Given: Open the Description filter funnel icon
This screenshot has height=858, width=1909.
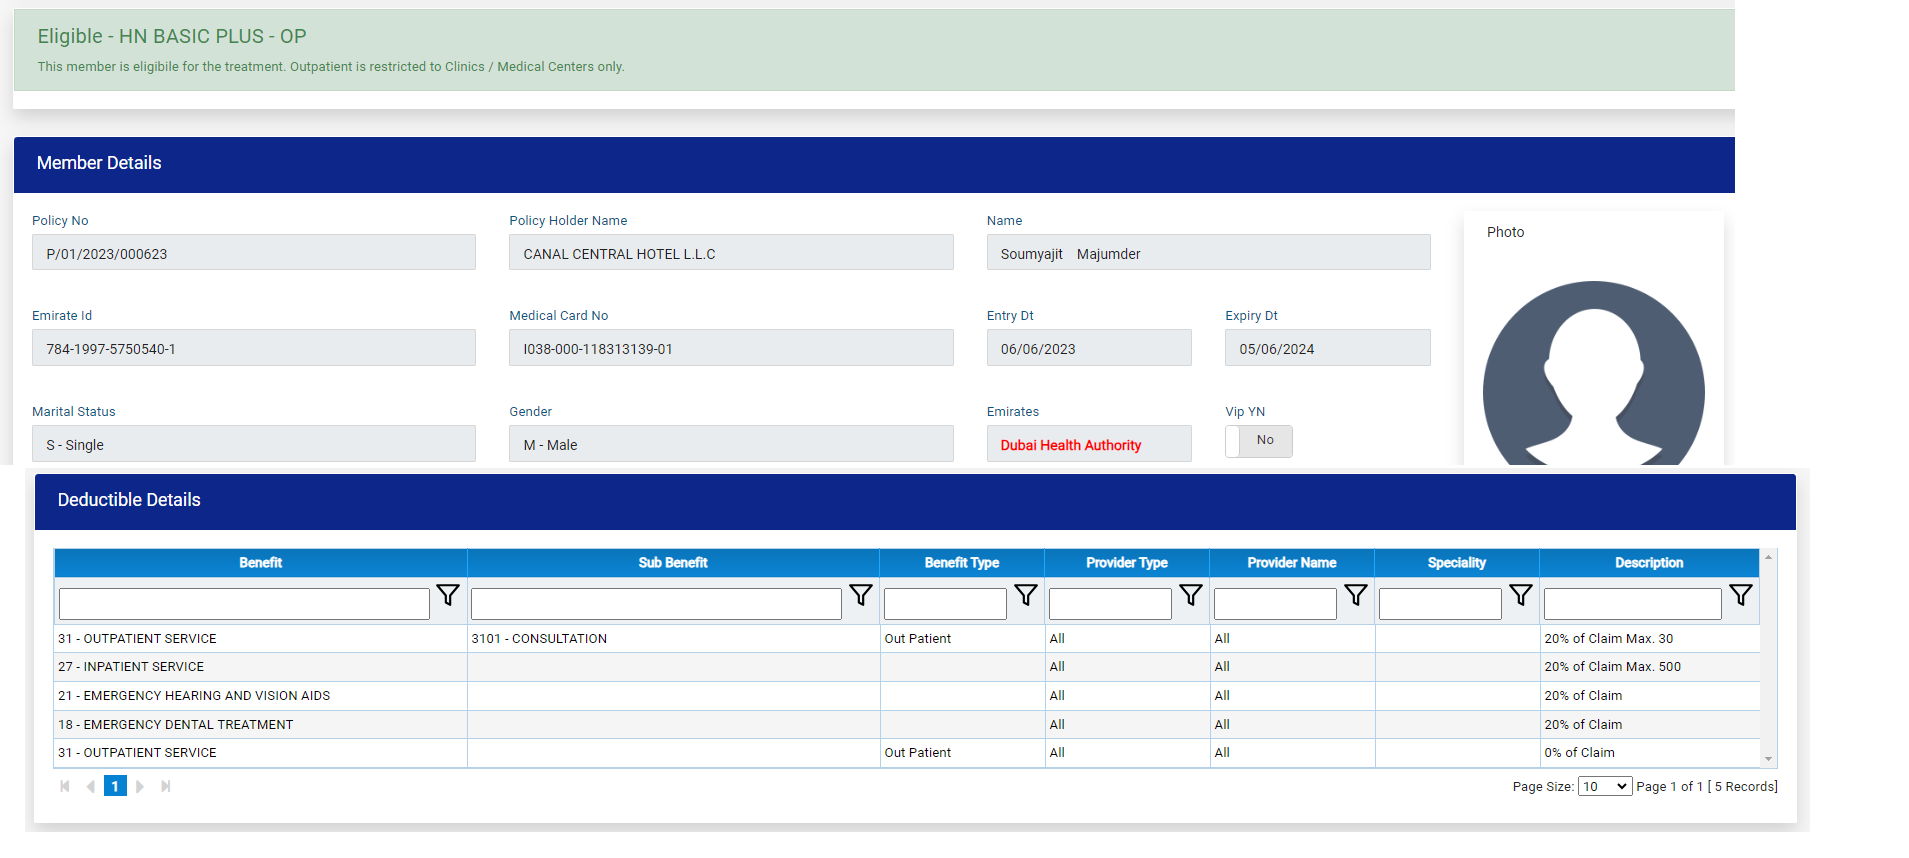Looking at the screenshot, I should pyautogui.click(x=1740, y=595).
